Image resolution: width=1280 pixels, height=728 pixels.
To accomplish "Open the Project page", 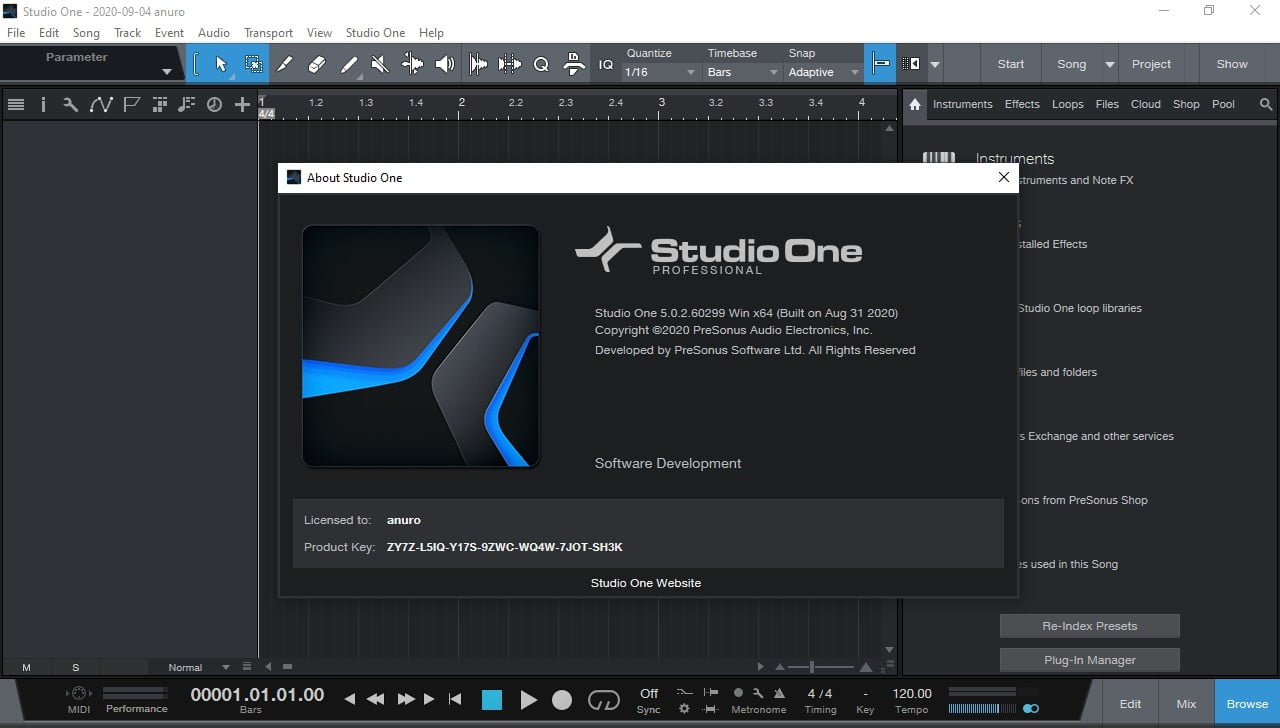I will (x=1151, y=64).
